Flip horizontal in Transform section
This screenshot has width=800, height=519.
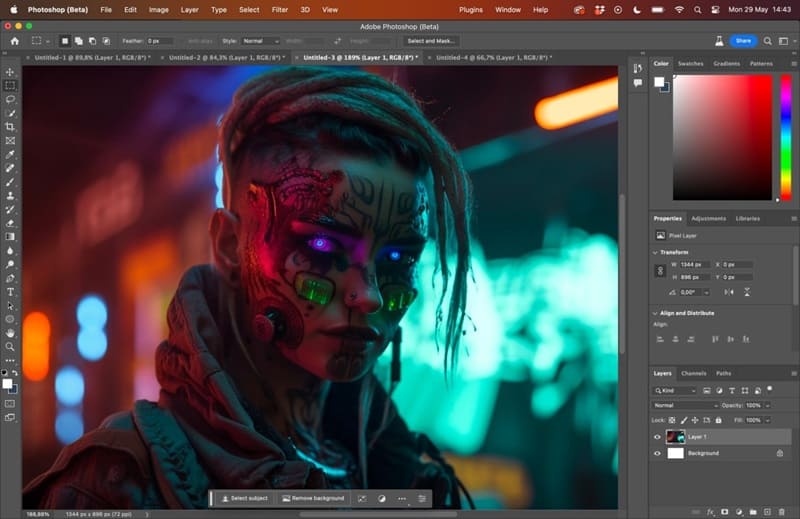[x=729, y=292]
